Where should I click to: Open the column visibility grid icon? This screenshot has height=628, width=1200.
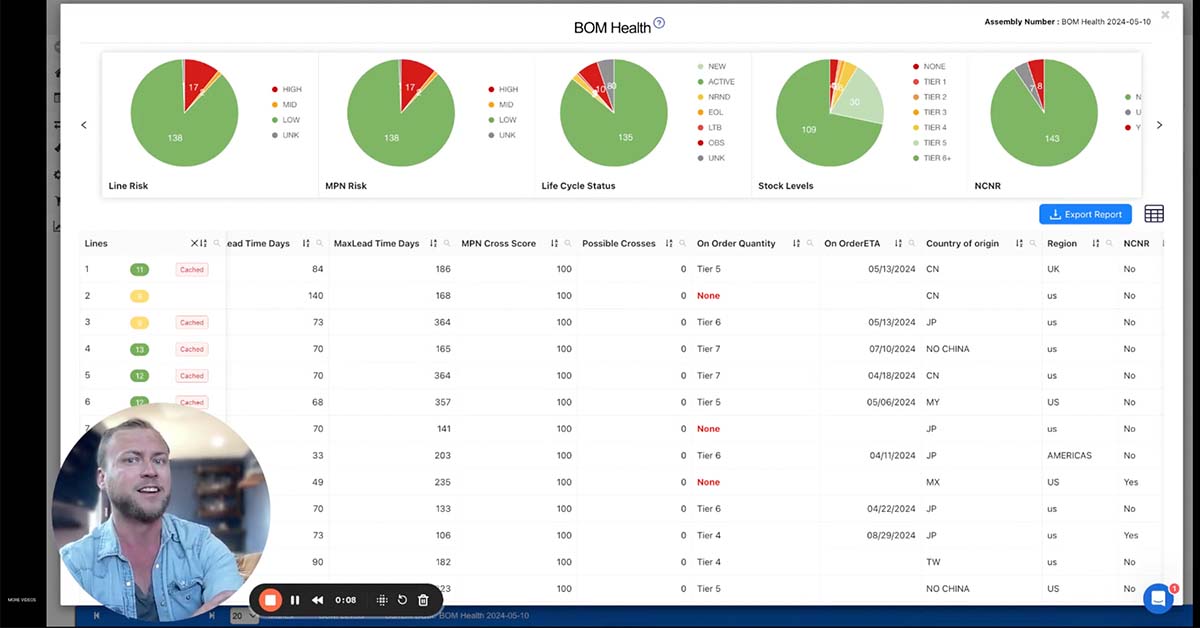1154,213
